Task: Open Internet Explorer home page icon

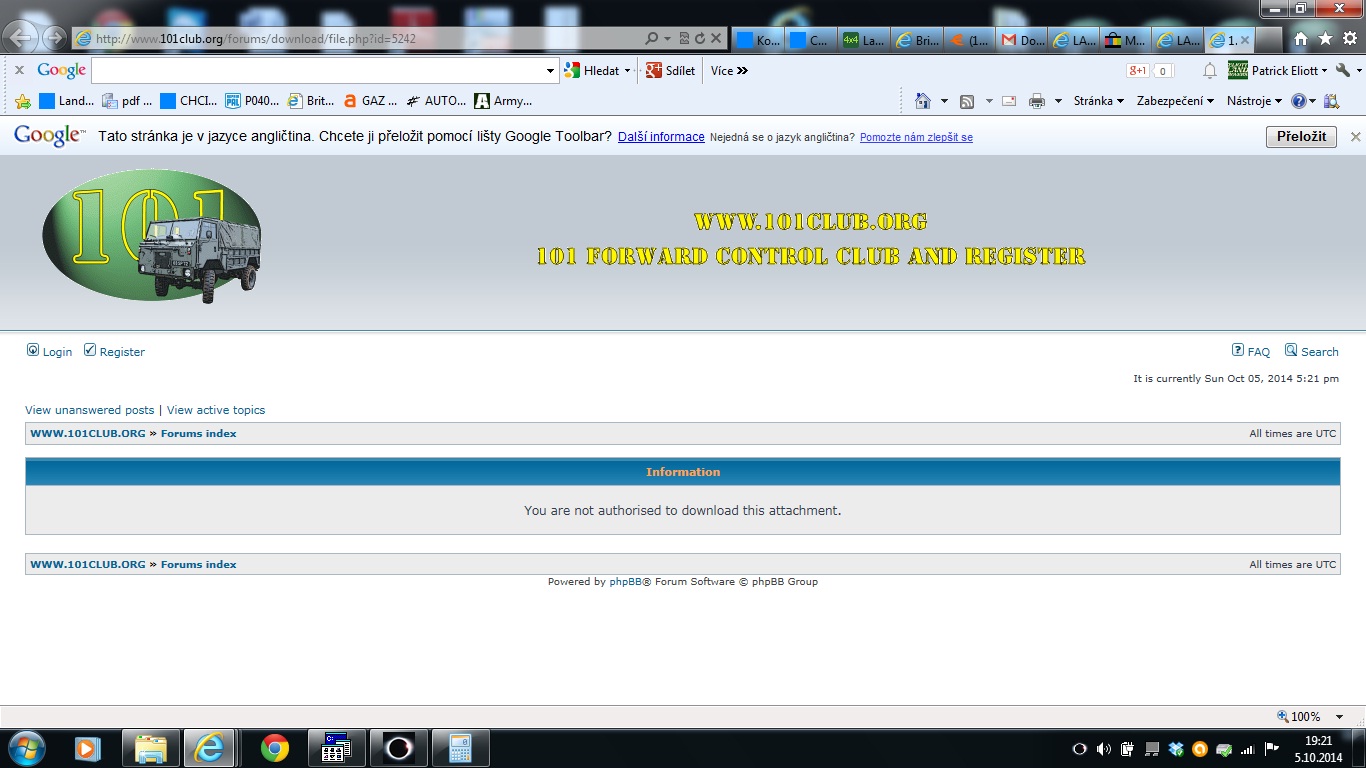Action: pos(1300,39)
